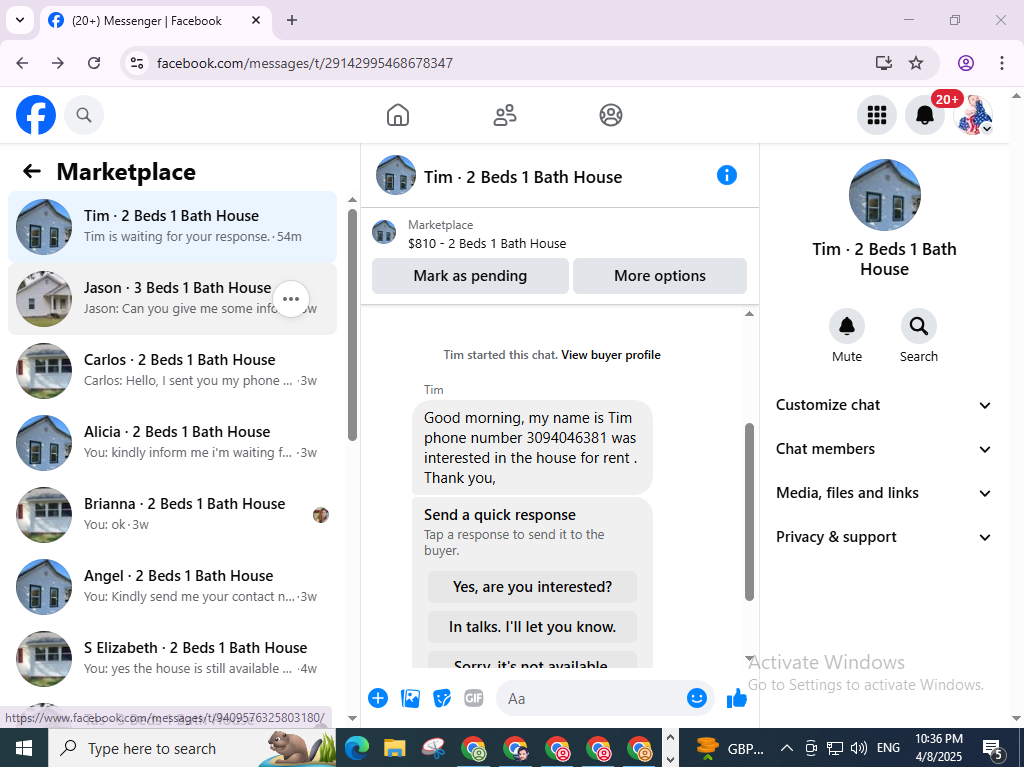Open the account profile picture menu
Screen dimensions: 1024x767
coord(973,115)
